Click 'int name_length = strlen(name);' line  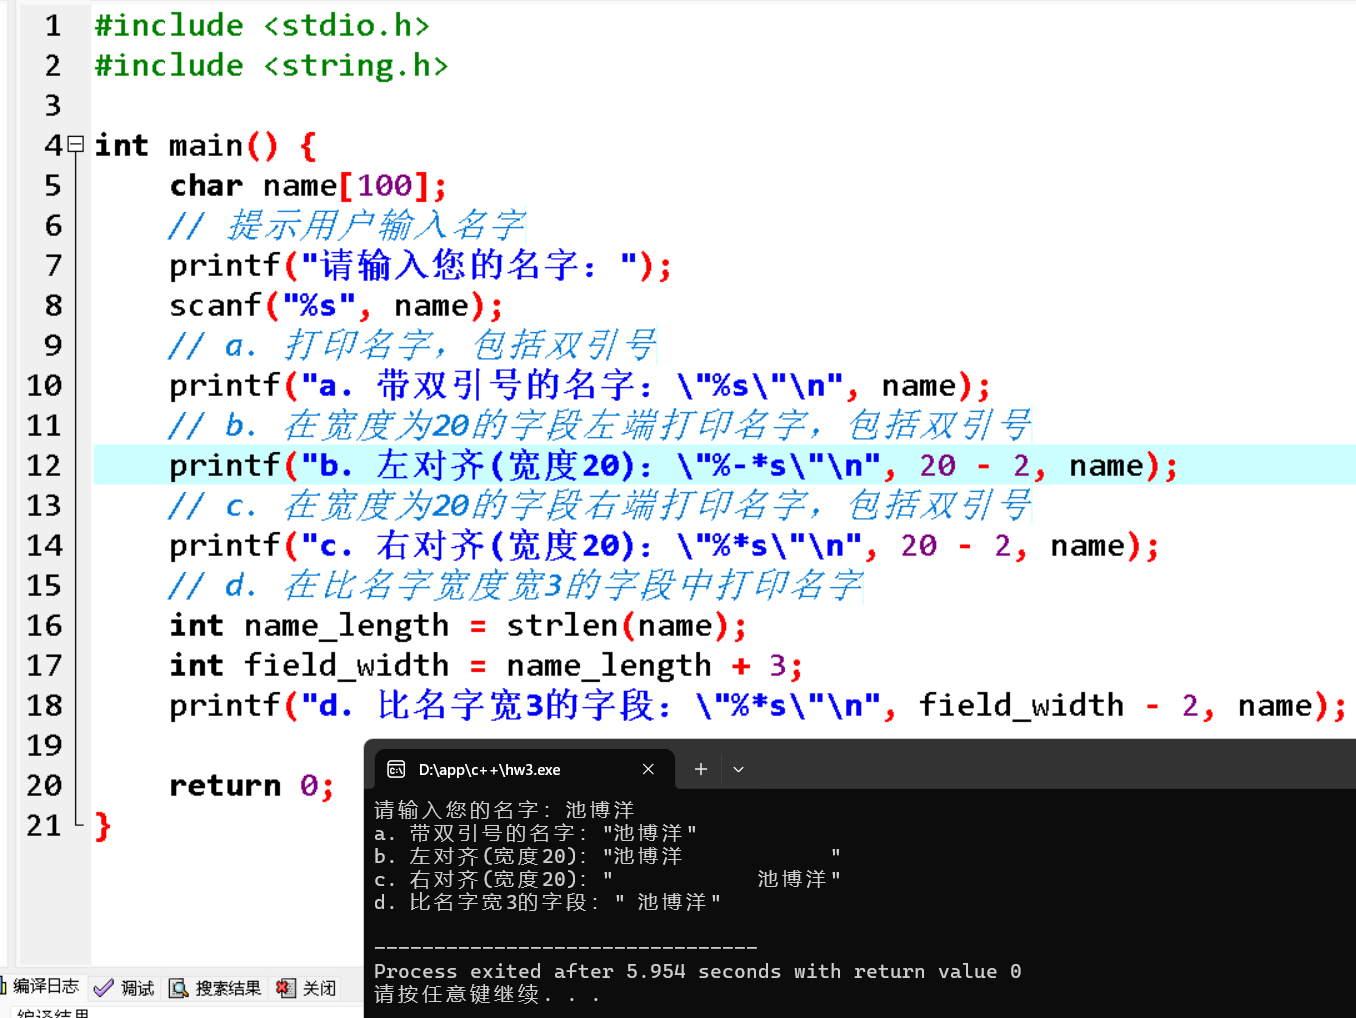click(458, 625)
